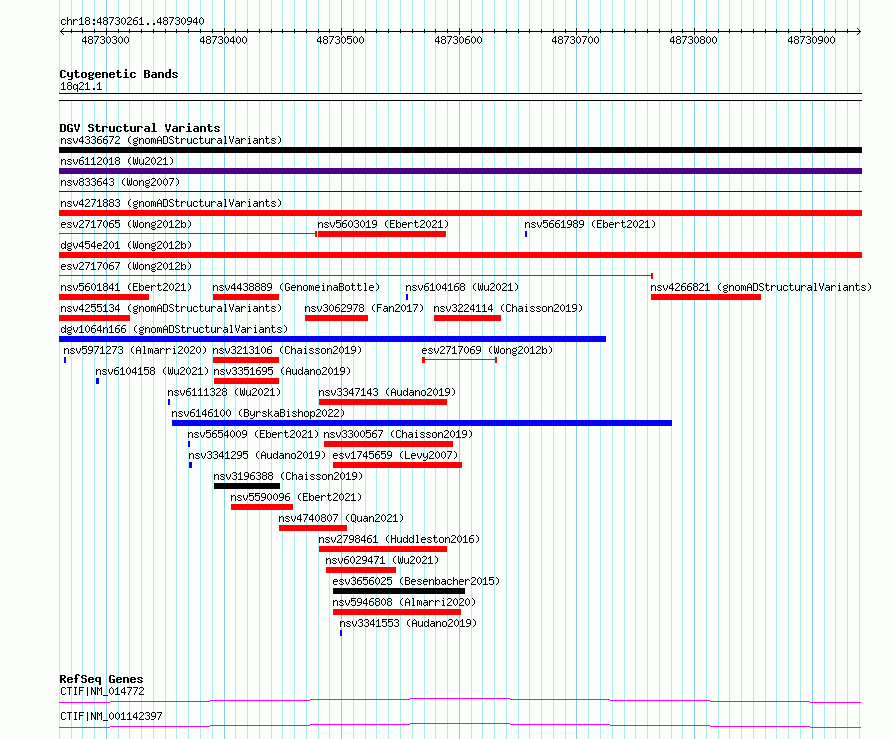Image resolution: width=890 pixels, height=739 pixels.
Task: Select the 18q21.1 band label
Action: [81, 86]
